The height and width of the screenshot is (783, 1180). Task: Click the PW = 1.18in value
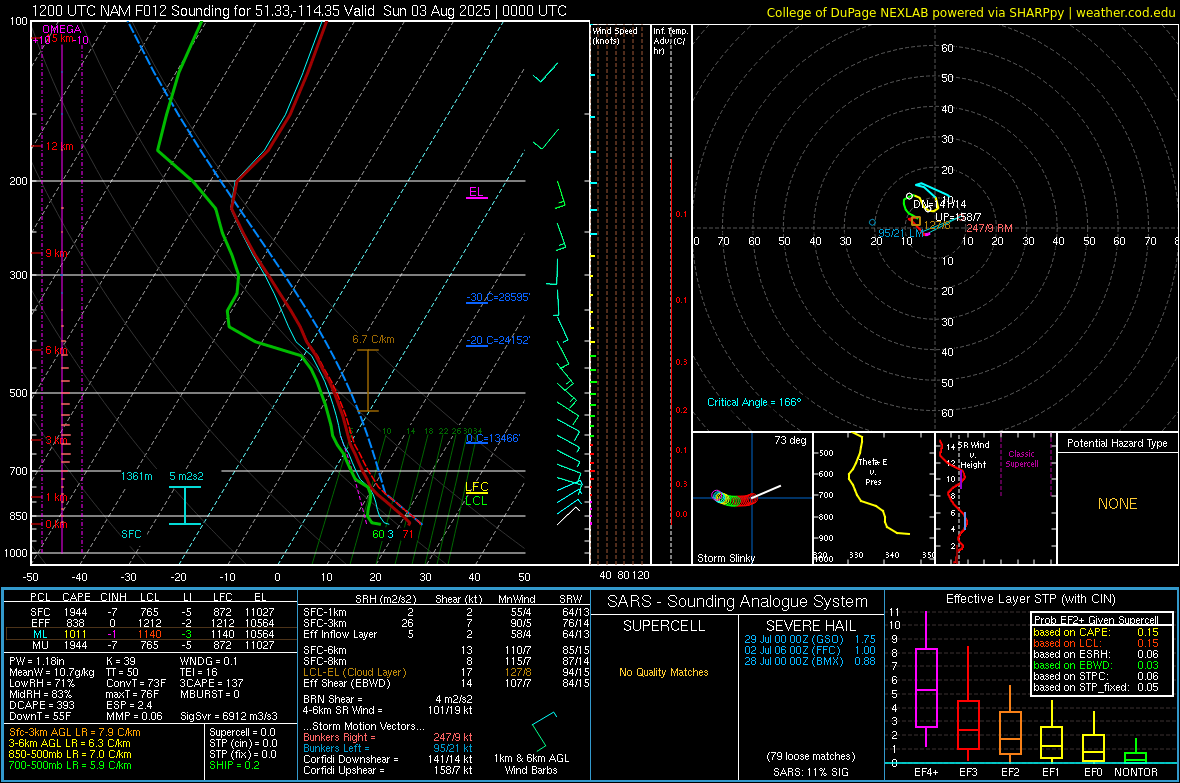37,662
